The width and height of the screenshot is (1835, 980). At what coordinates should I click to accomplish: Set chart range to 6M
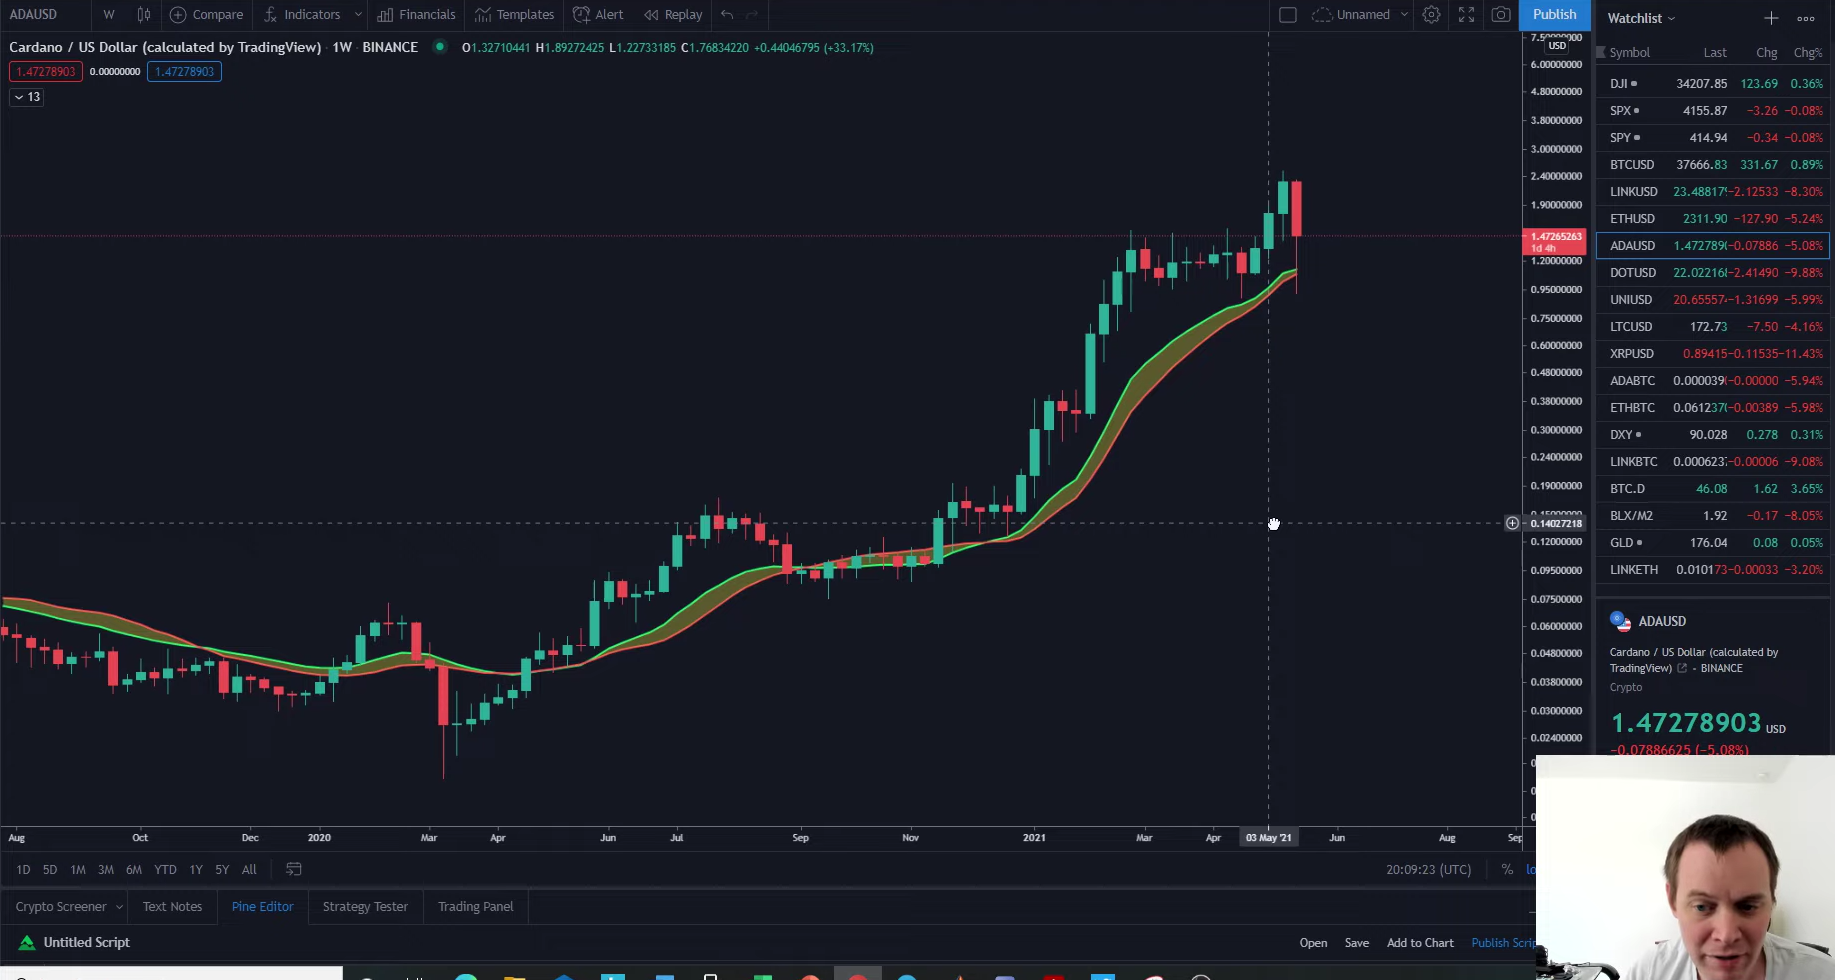[134, 869]
